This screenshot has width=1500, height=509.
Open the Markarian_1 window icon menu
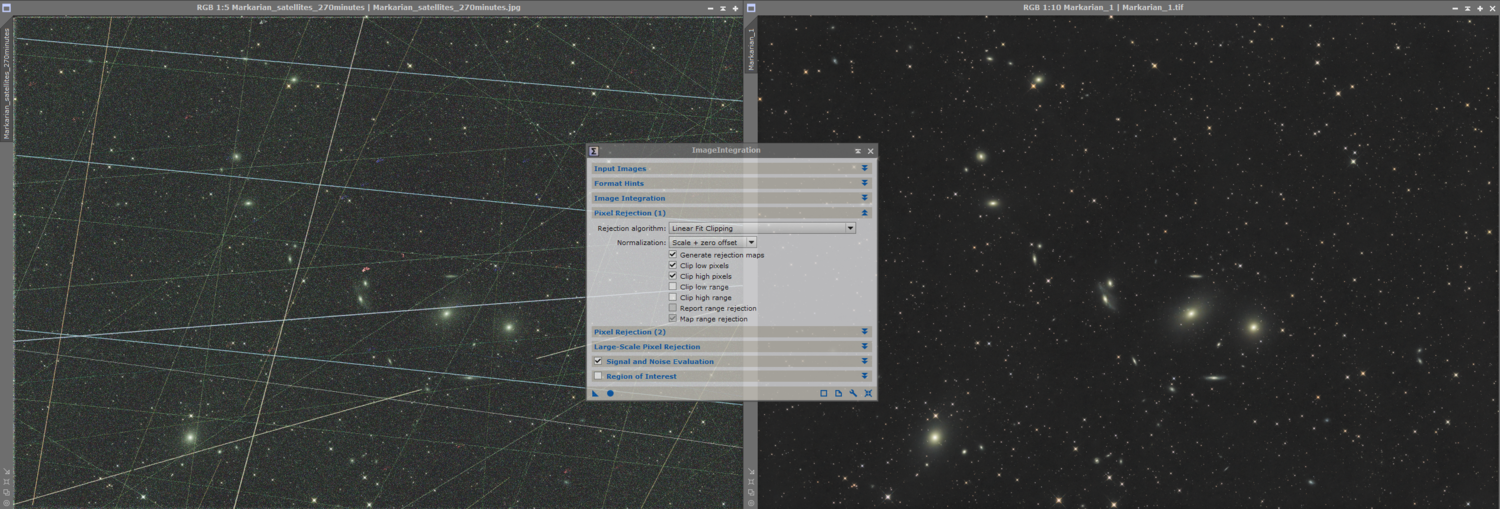coord(751,7)
